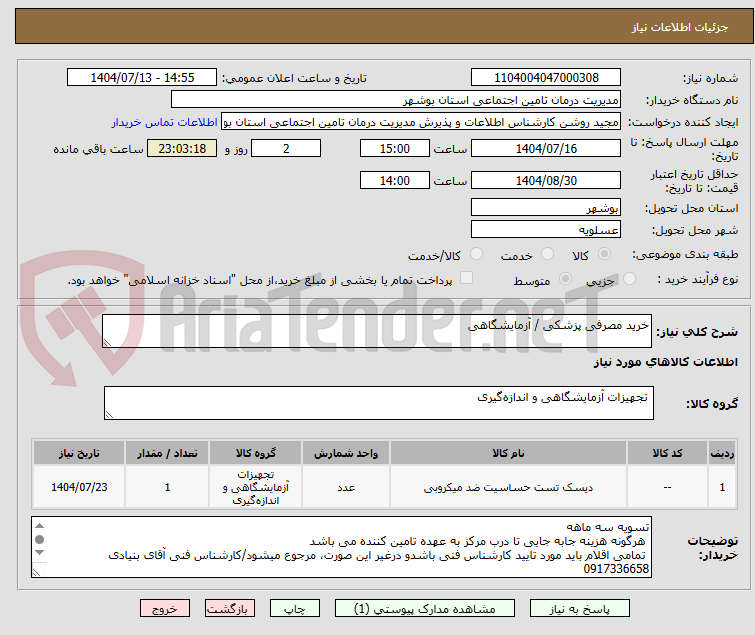Select the متوسط purchase type radio

point(565,279)
